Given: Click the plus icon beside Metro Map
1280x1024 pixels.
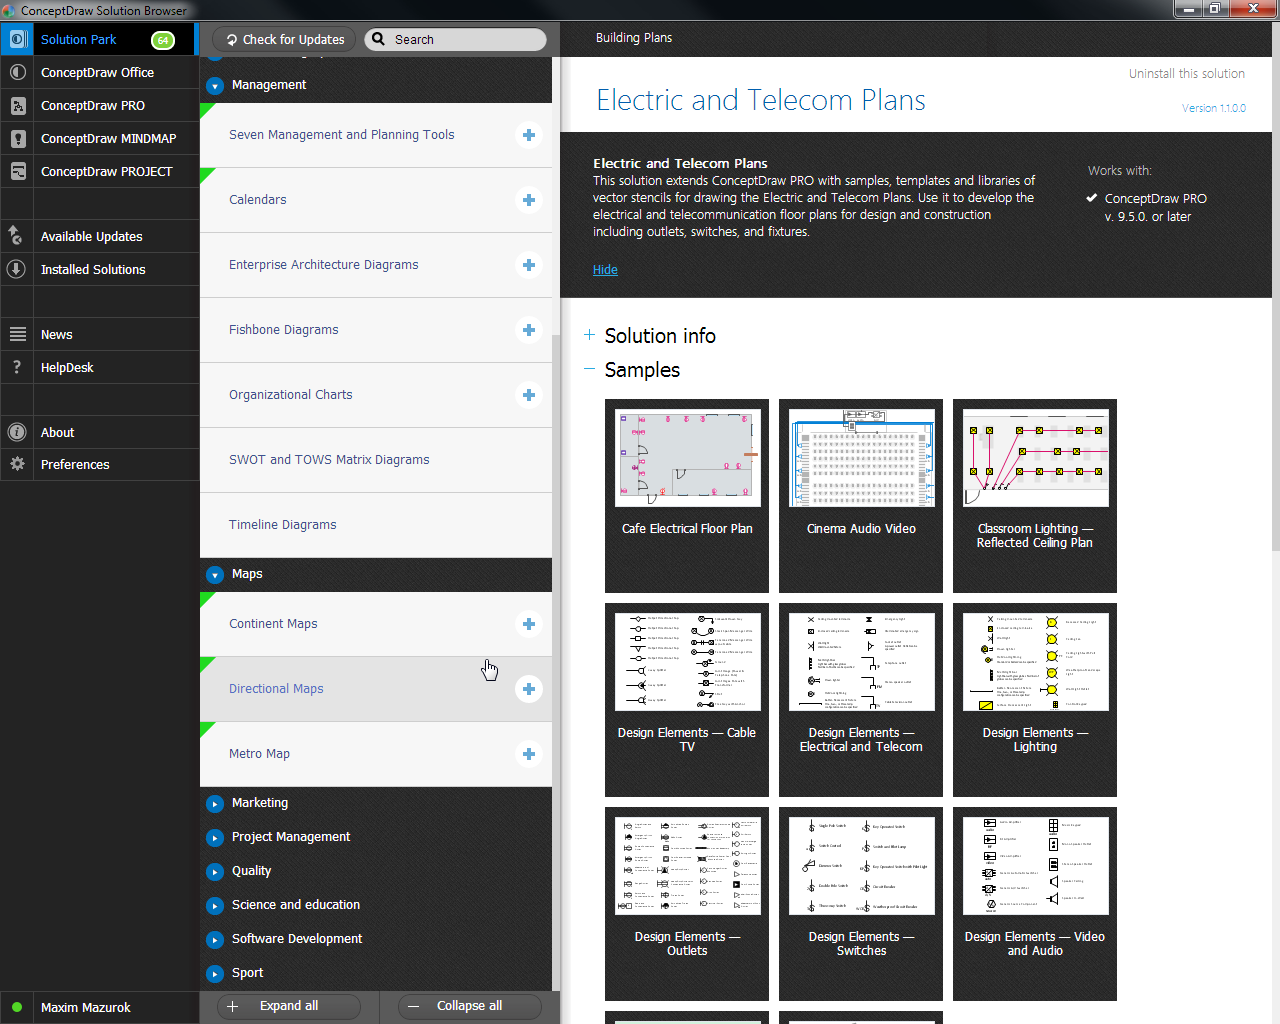Looking at the screenshot, I should pyautogui.click(x=529, y=754).
